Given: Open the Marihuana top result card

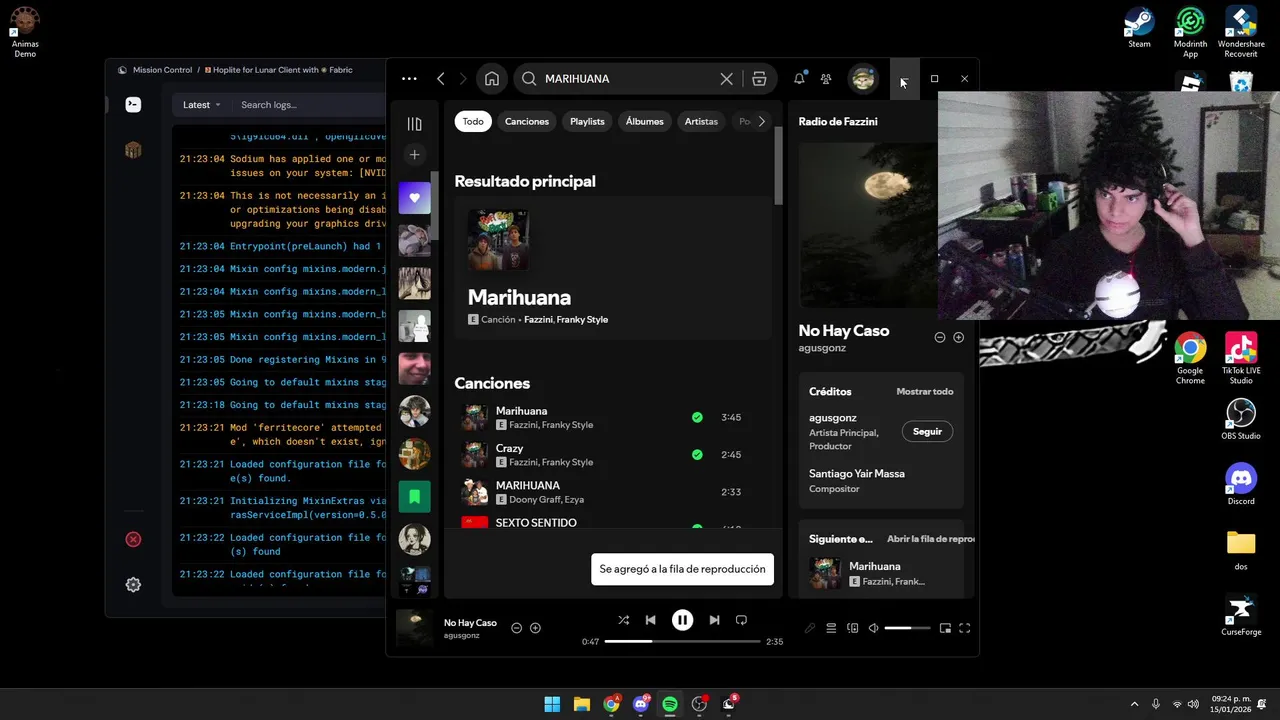Looking at the screenshot, I should (613, 268).
